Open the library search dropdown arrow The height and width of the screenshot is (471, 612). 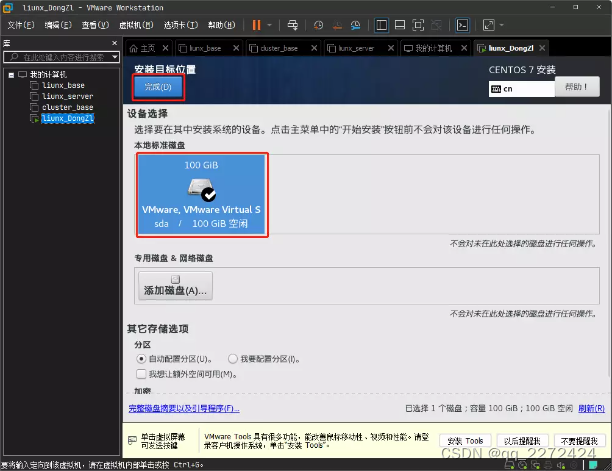tap(115, 57)
